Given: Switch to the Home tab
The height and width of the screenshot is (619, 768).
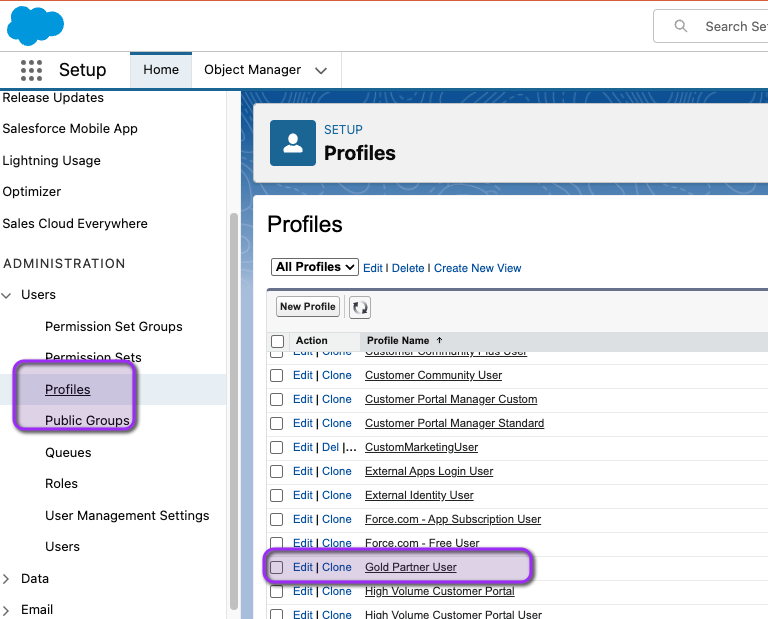Looking at the screenshot, I should pyautogui.click(x=161, y=70).
